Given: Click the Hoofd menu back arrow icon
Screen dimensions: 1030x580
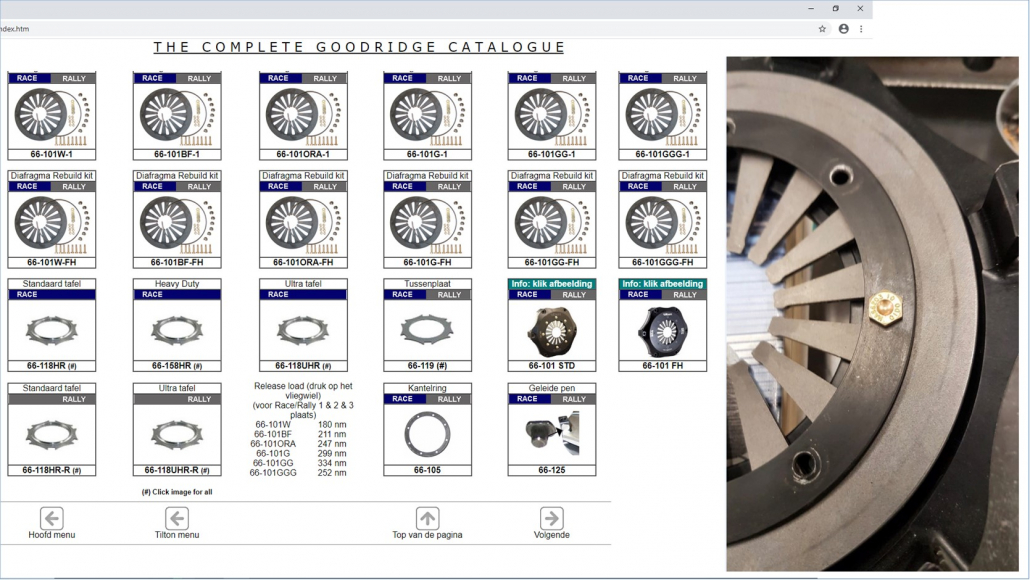Looking at the screenshot, I should tap(52, 518).
